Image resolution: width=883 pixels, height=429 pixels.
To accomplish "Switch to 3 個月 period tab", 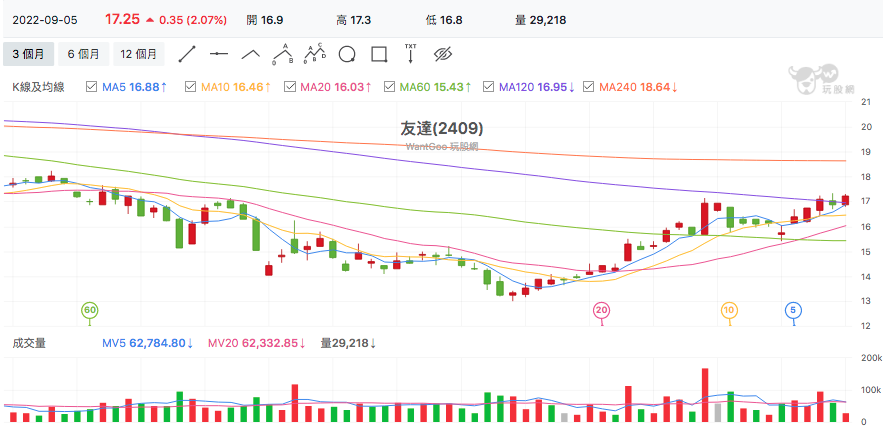I will tap(28, 54).
